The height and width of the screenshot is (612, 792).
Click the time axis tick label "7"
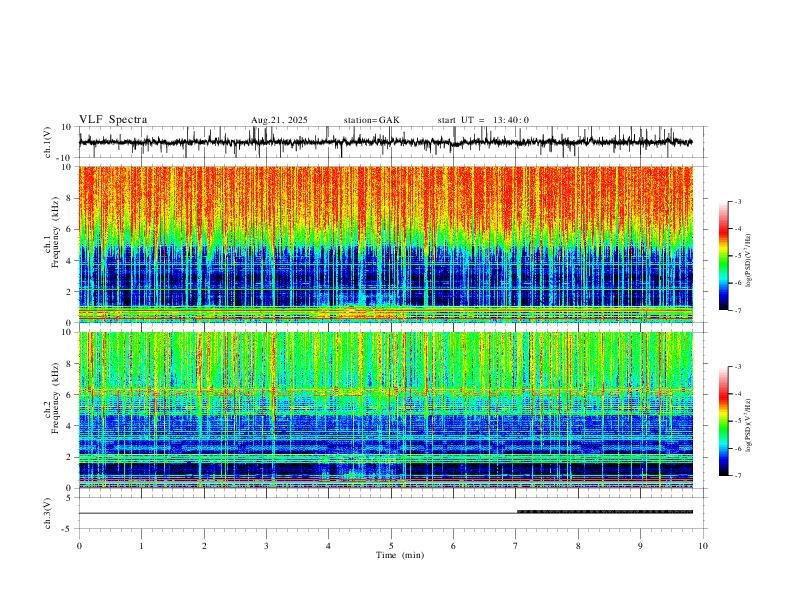pos(516,546)
